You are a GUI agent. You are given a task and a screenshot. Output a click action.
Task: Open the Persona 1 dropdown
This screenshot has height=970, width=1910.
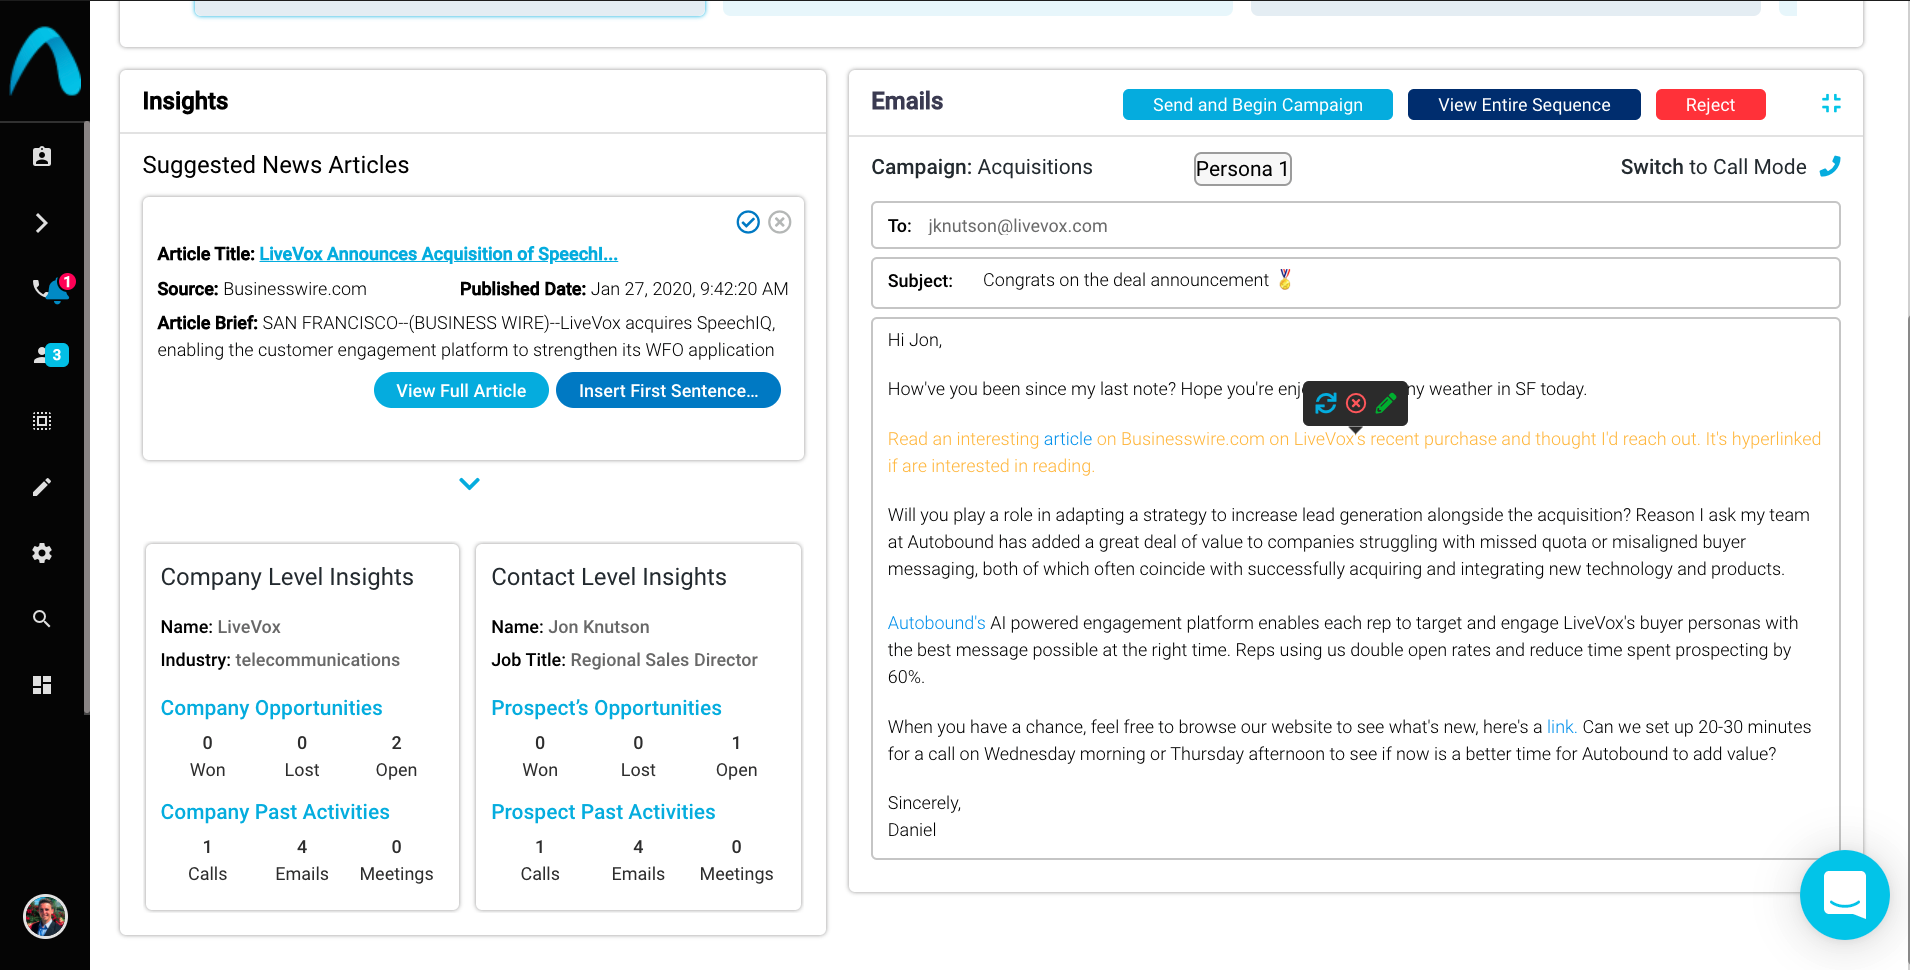click(1242, 169)
